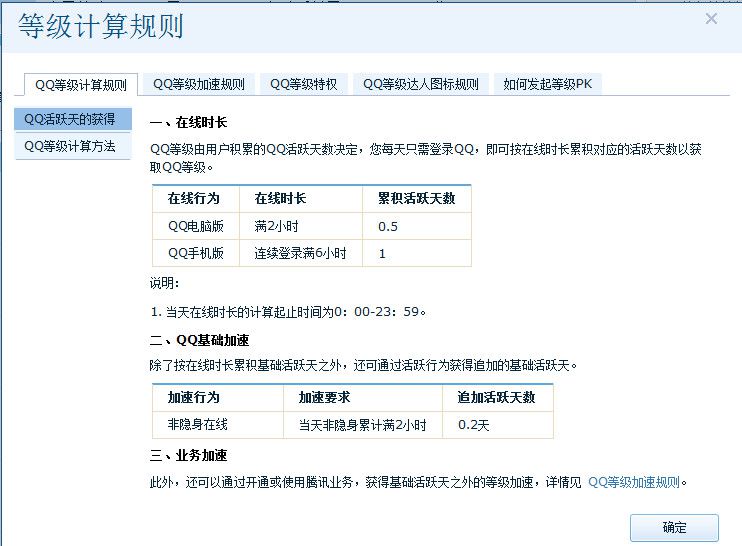Click the 等级计算规则 dialog title
This screenshot has width=742, height=546.
click(x=101, y=26)
